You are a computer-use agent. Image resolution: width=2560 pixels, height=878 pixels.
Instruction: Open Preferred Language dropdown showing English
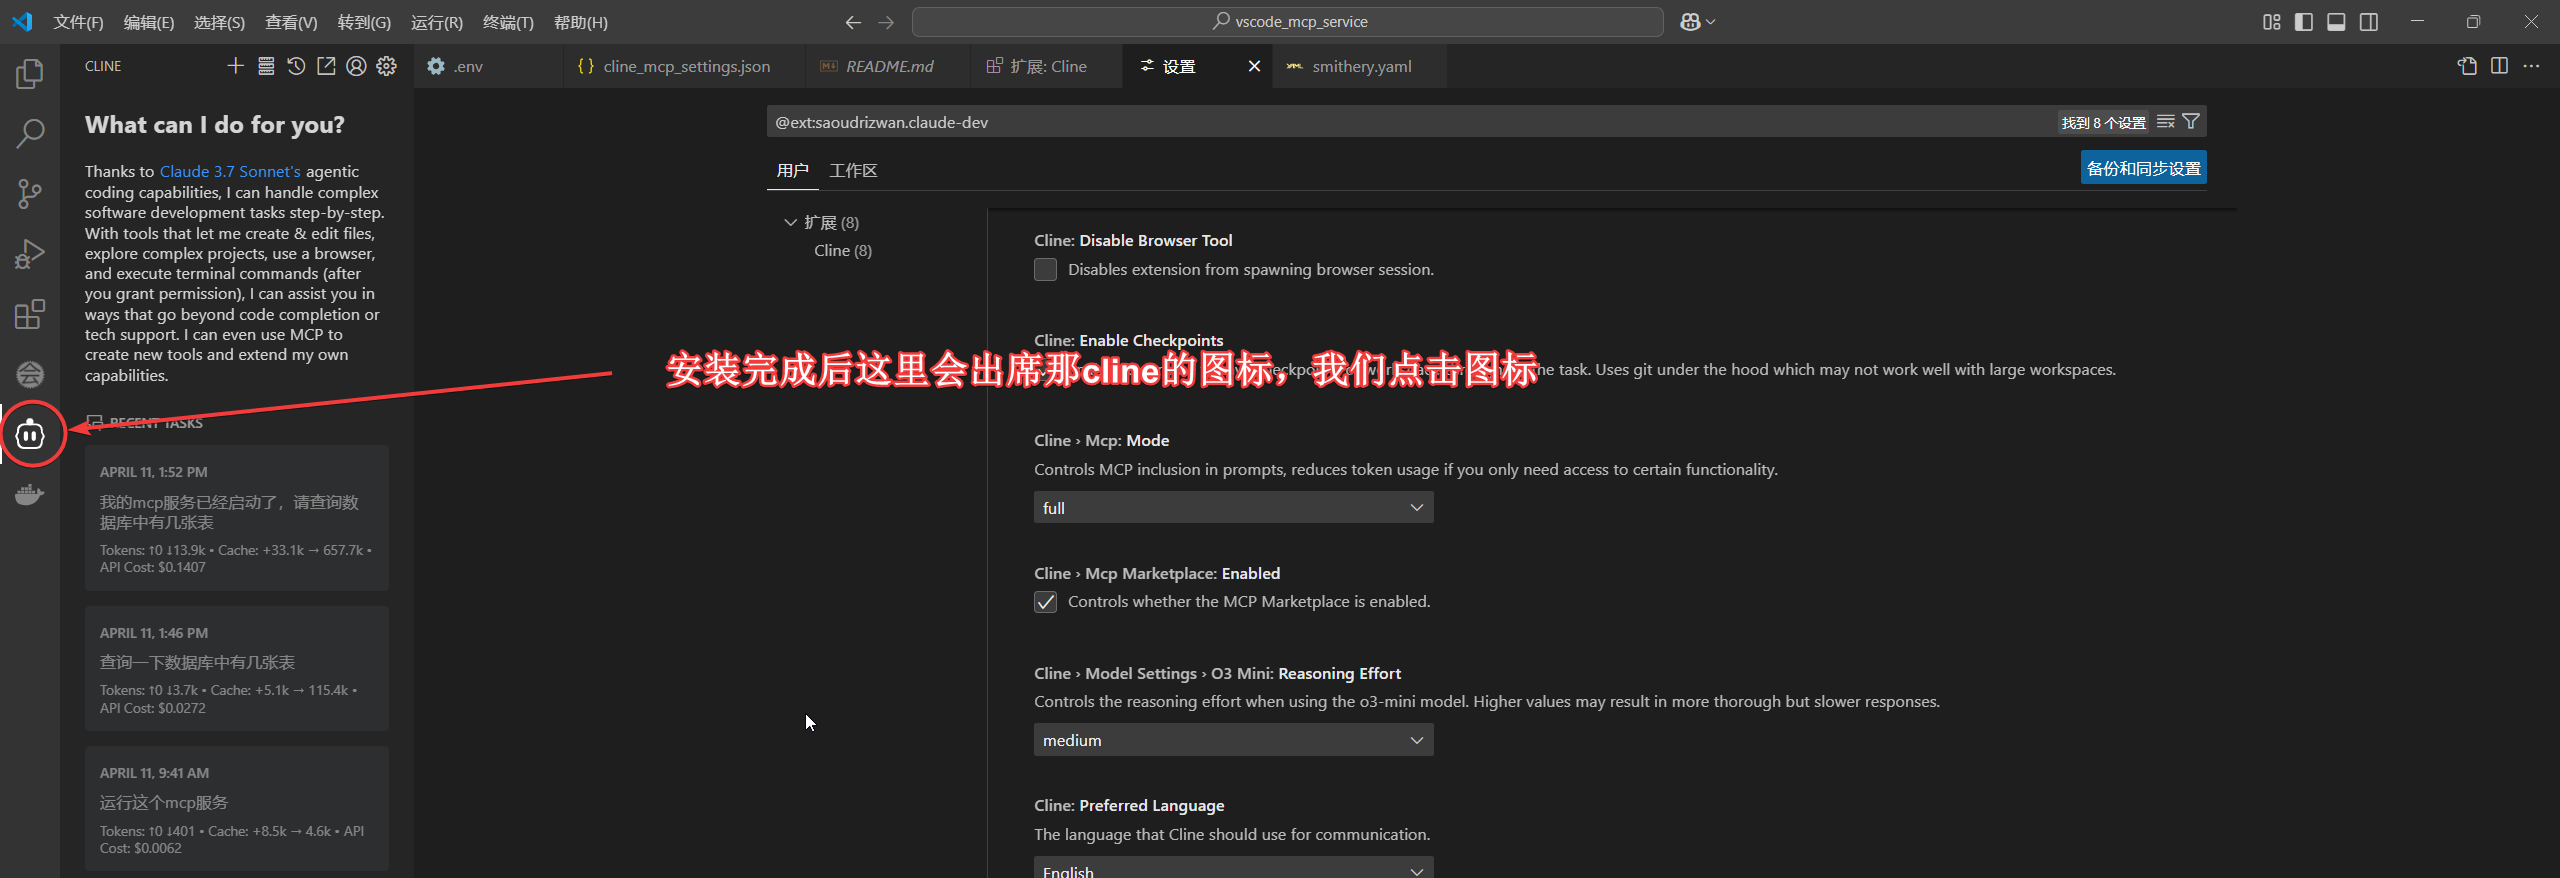point(1233,867)
